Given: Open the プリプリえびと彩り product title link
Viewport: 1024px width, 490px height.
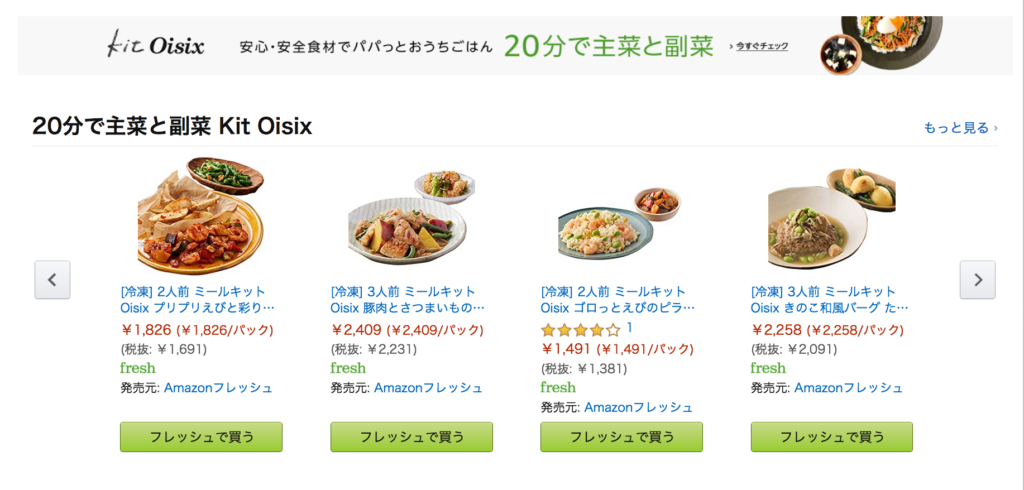Looking at the screenshot, I should (x=198, y=299).
